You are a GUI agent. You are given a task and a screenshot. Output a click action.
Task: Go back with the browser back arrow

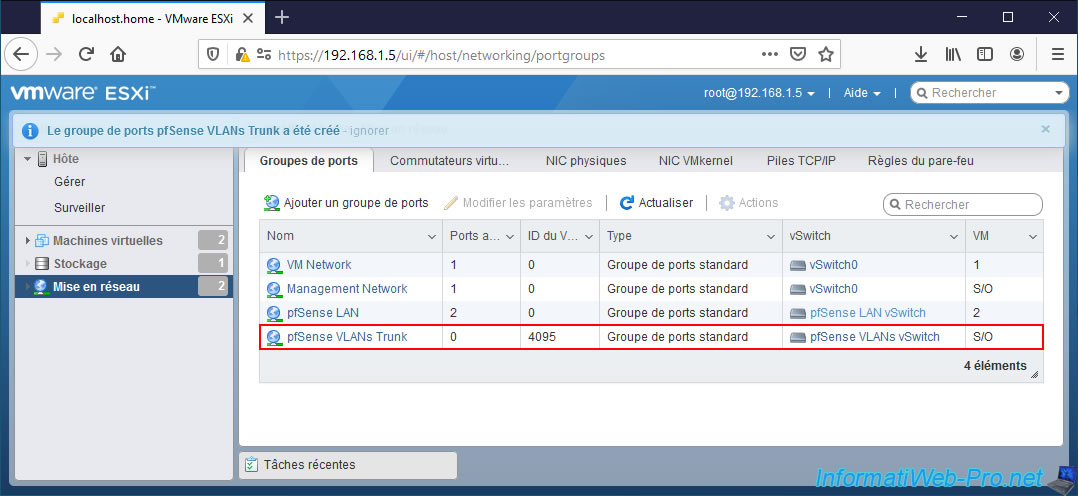pos(21,54)
